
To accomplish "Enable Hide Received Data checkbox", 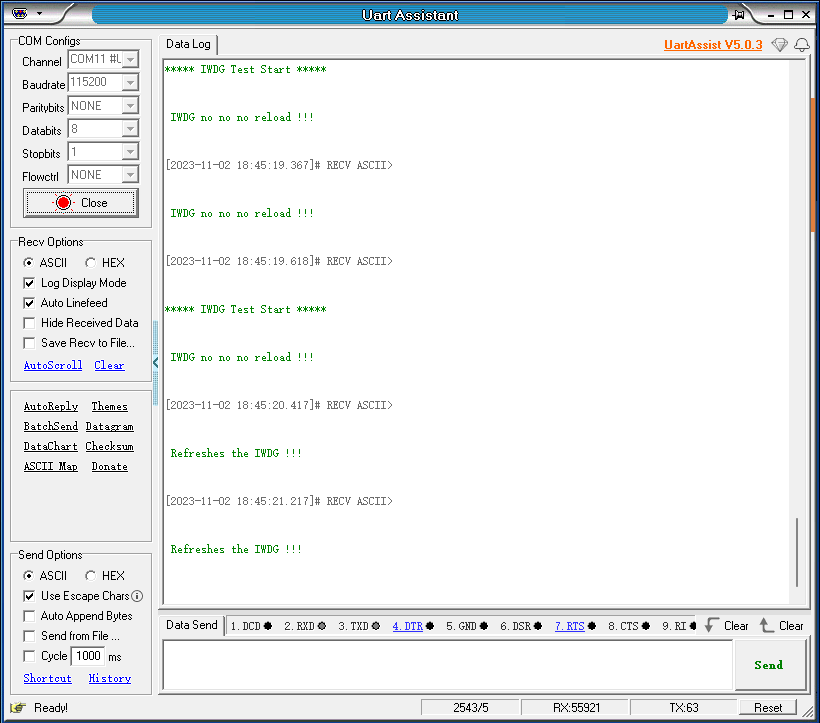I will (x=29, y=323).
